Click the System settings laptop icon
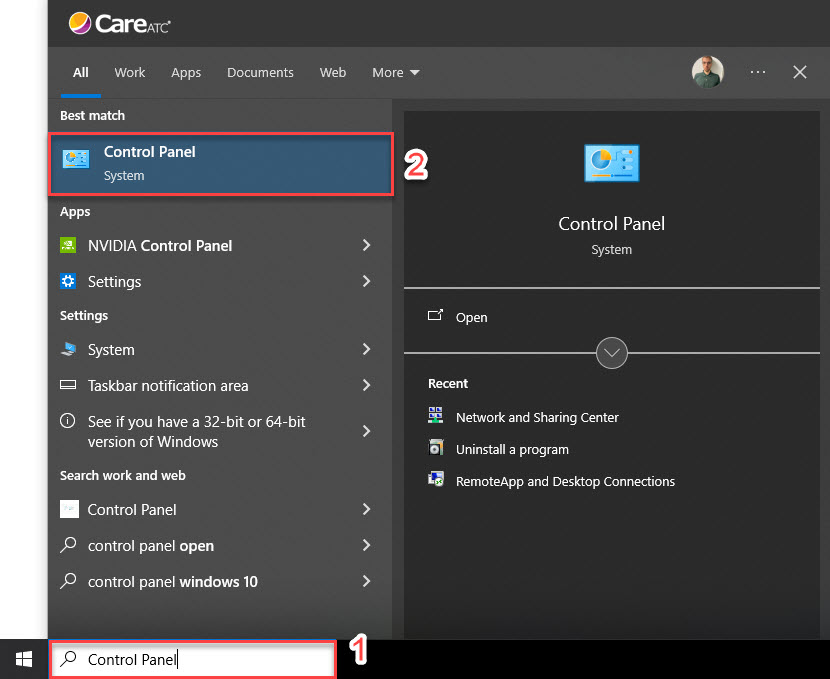The height and width of the screenshot is (679, 830). [x=68, y=349]
